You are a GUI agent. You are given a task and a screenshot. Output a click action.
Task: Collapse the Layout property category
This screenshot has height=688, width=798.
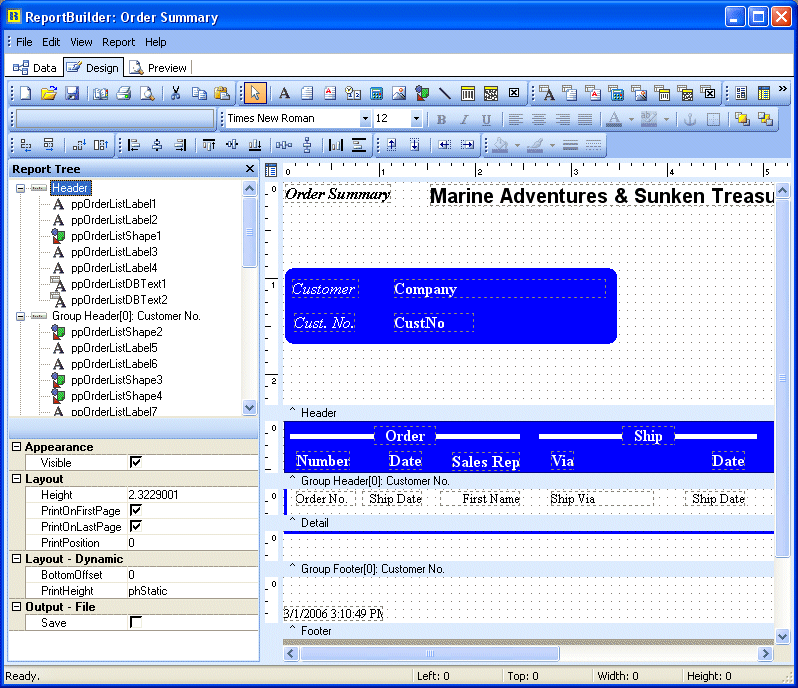[x=16, y=478]
